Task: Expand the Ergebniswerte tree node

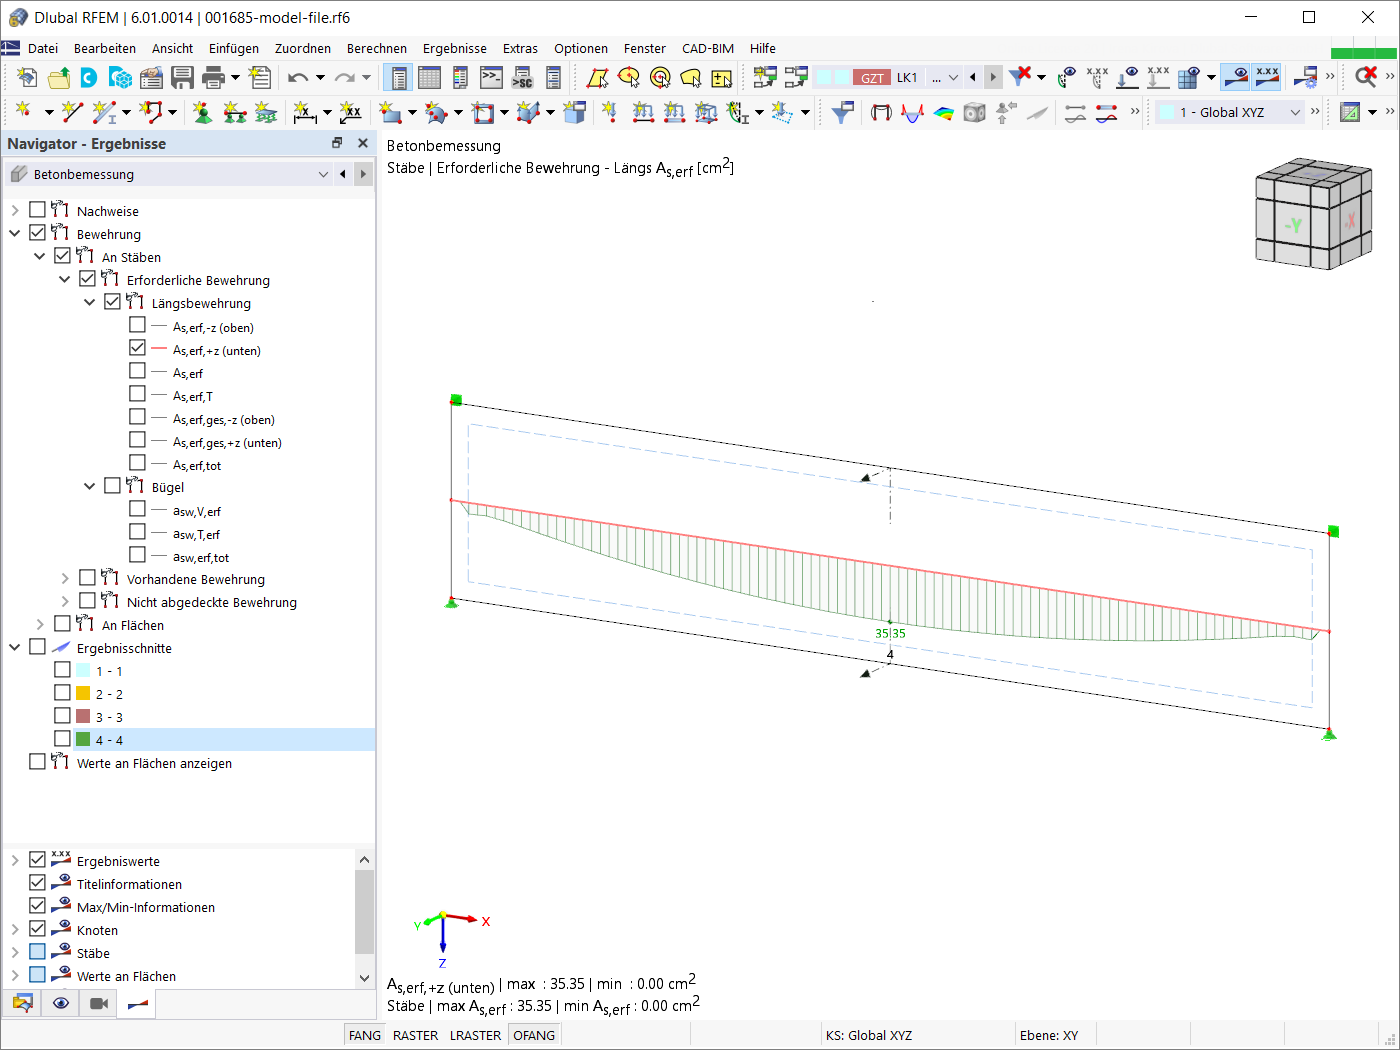Action: (15, 861)
